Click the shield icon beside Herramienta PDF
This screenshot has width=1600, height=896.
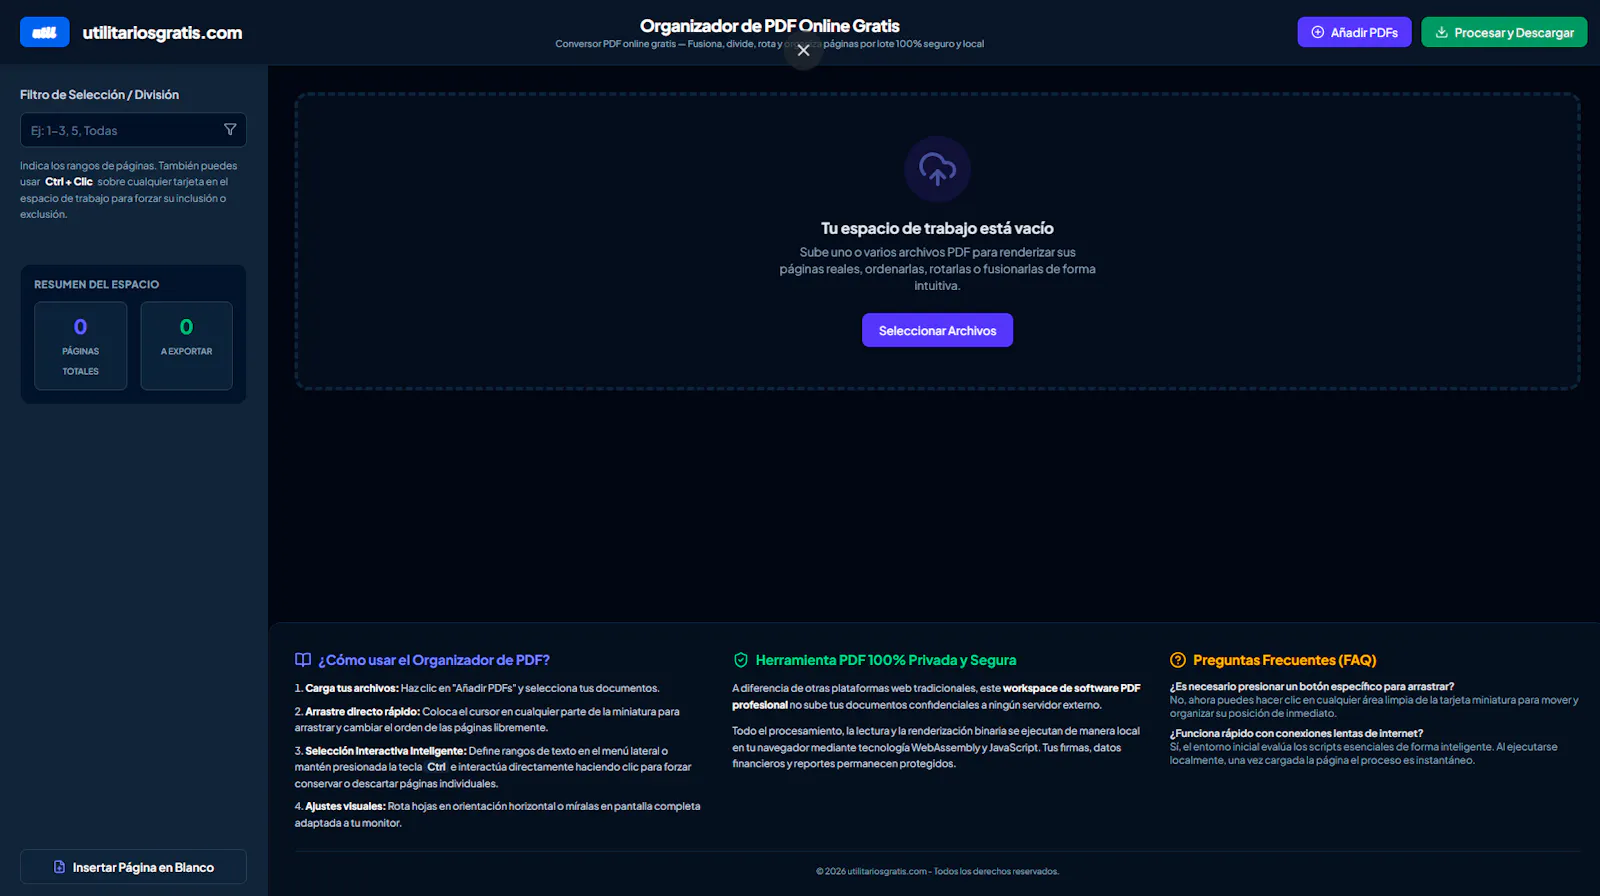tap(741, 660)
